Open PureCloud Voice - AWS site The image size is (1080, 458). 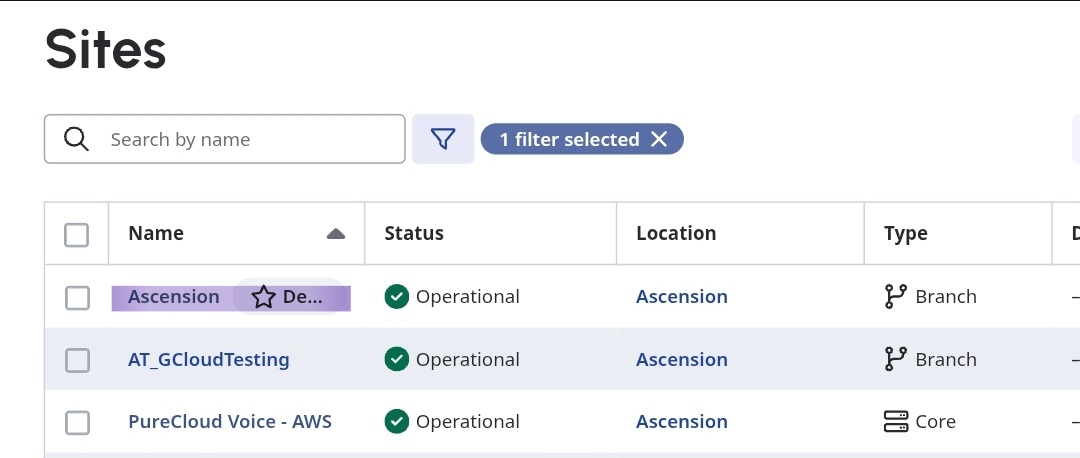pos(230,422)
